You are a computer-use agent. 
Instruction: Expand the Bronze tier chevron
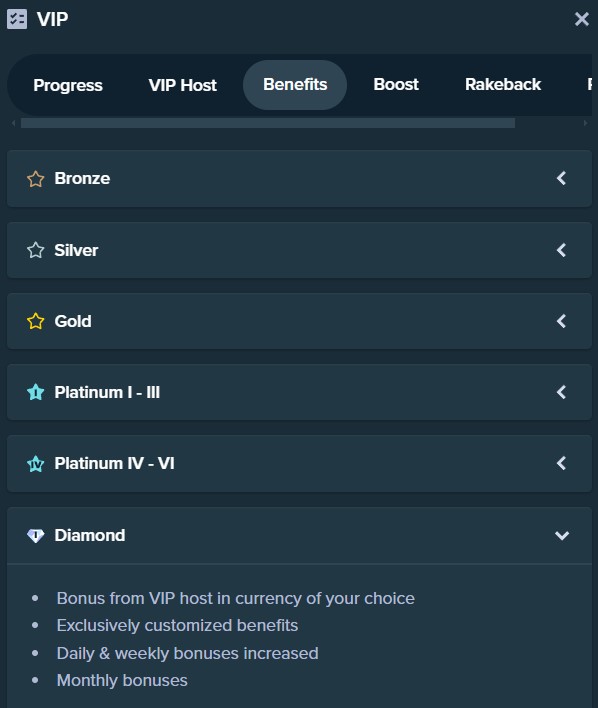point(561,178)
